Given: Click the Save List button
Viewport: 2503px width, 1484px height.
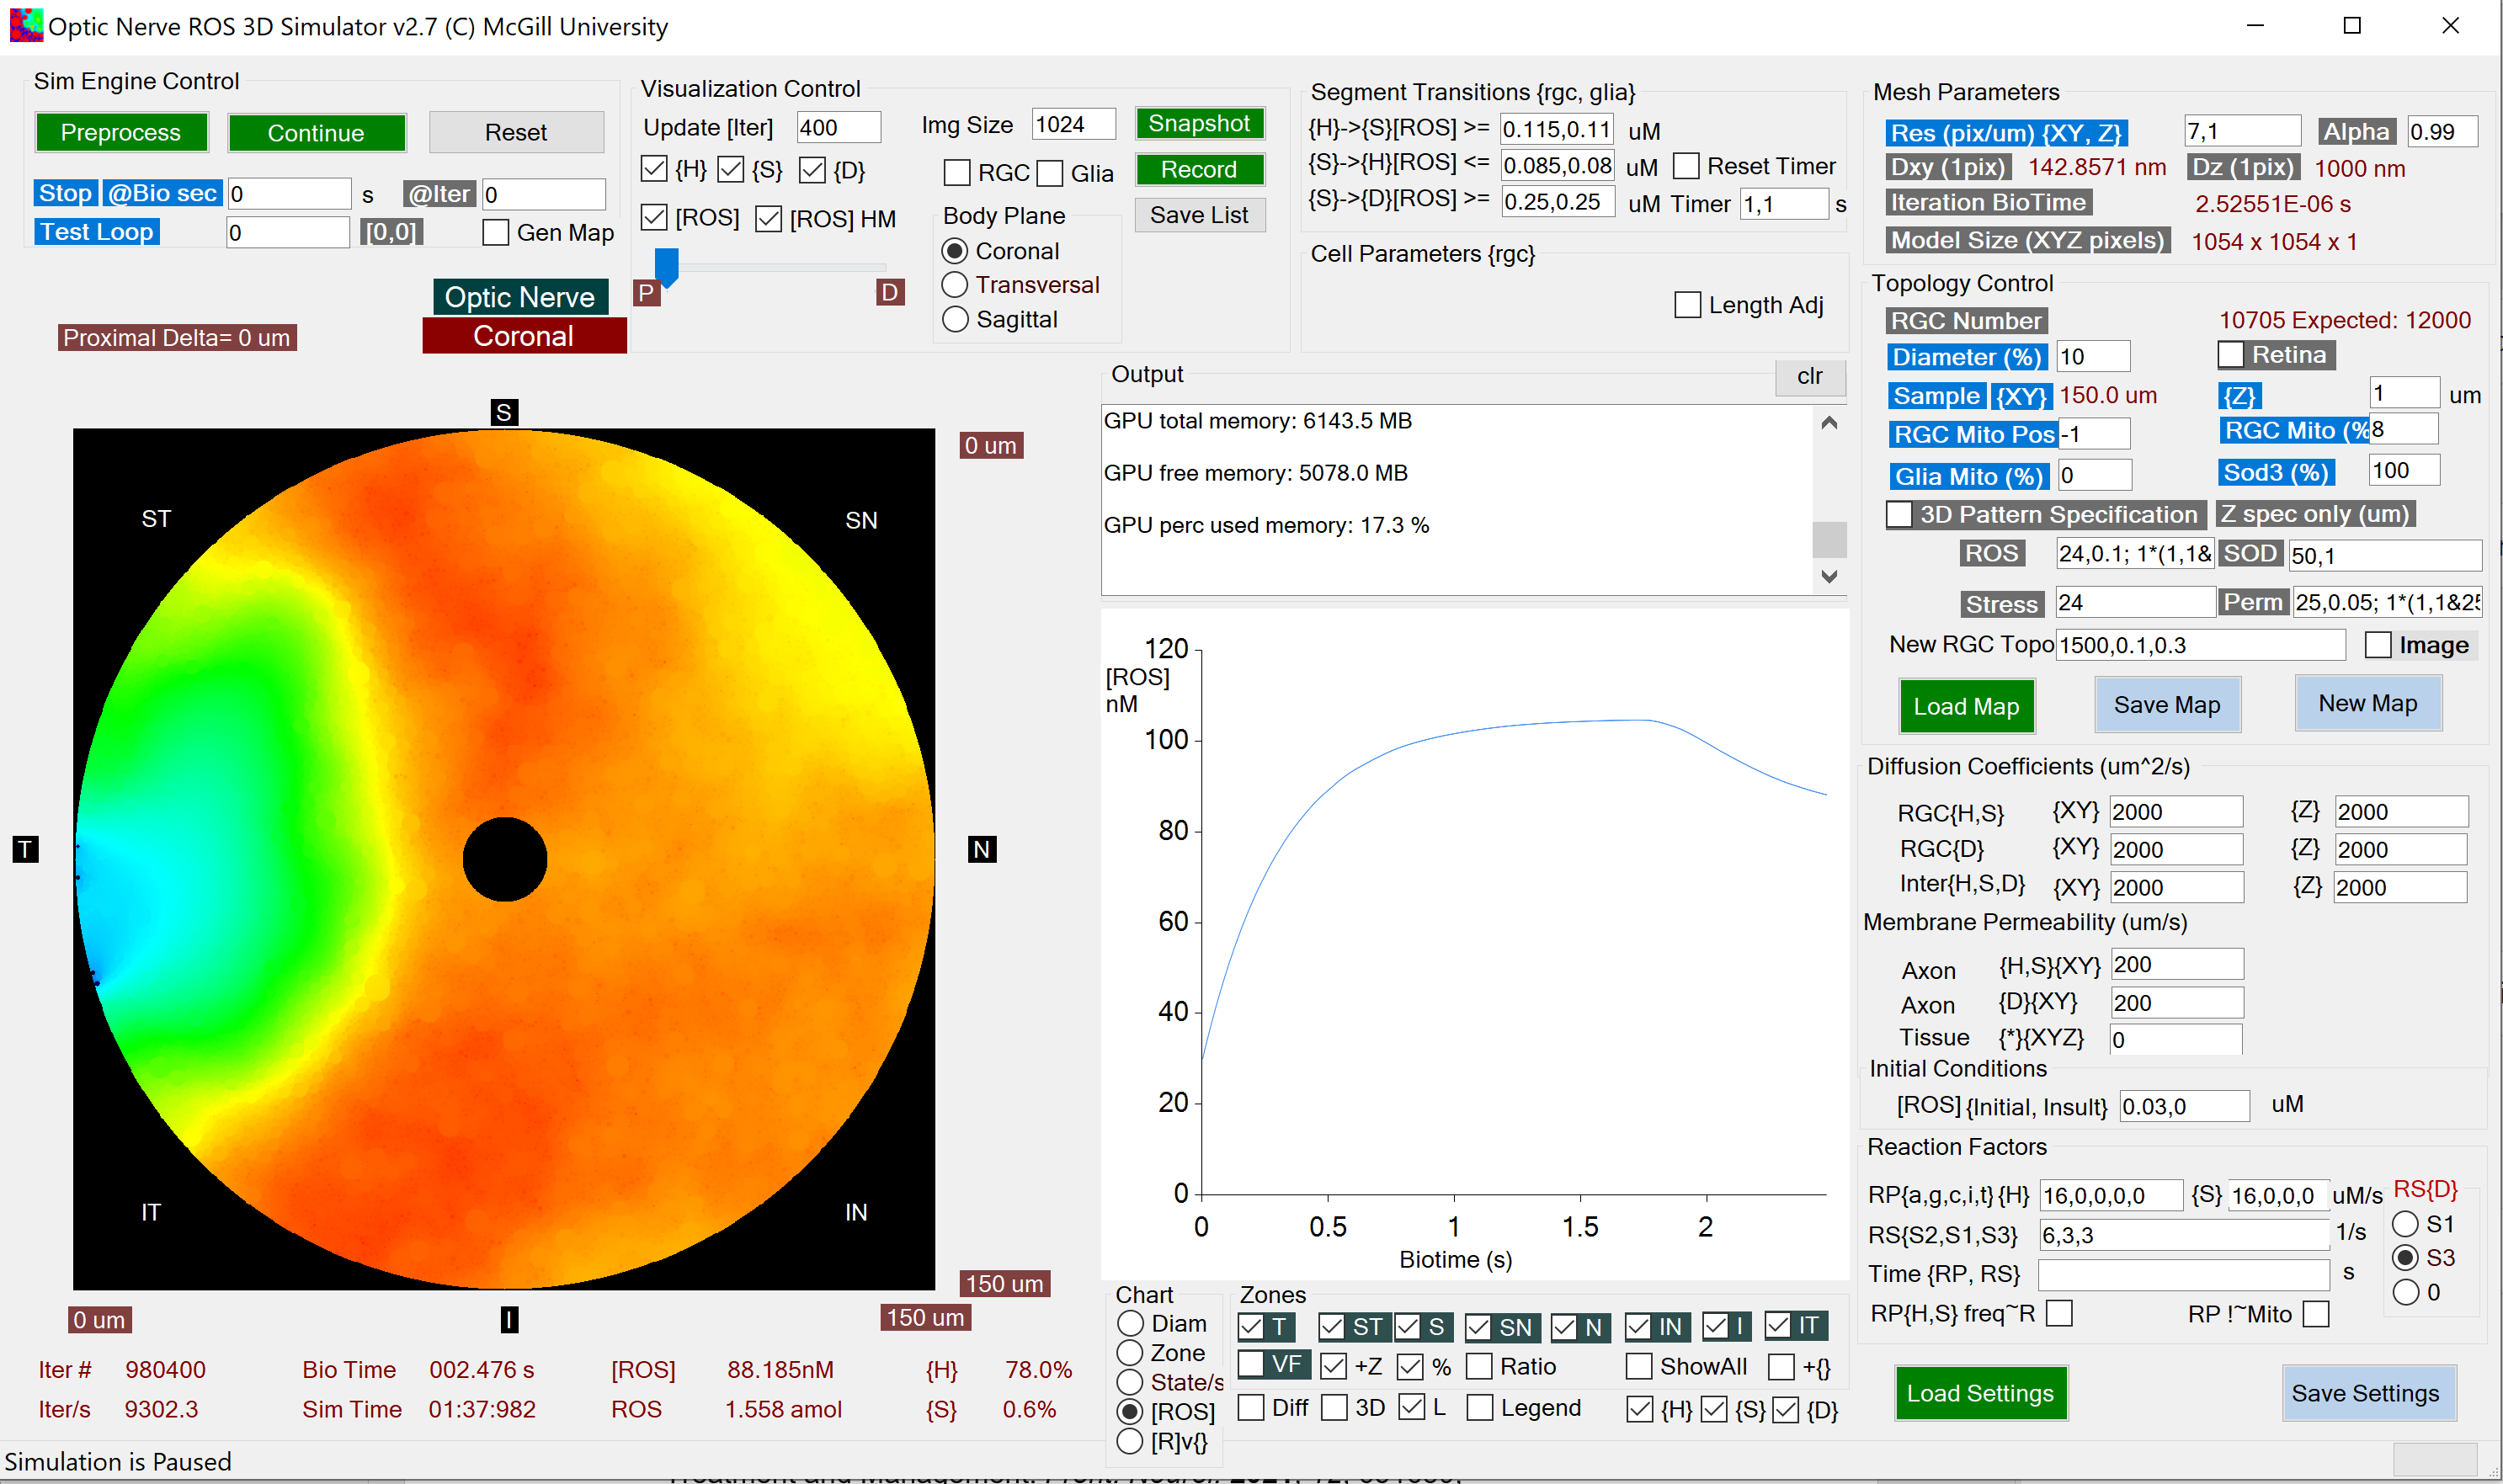Looking at the screenshot, I should tap(1198, 215).
